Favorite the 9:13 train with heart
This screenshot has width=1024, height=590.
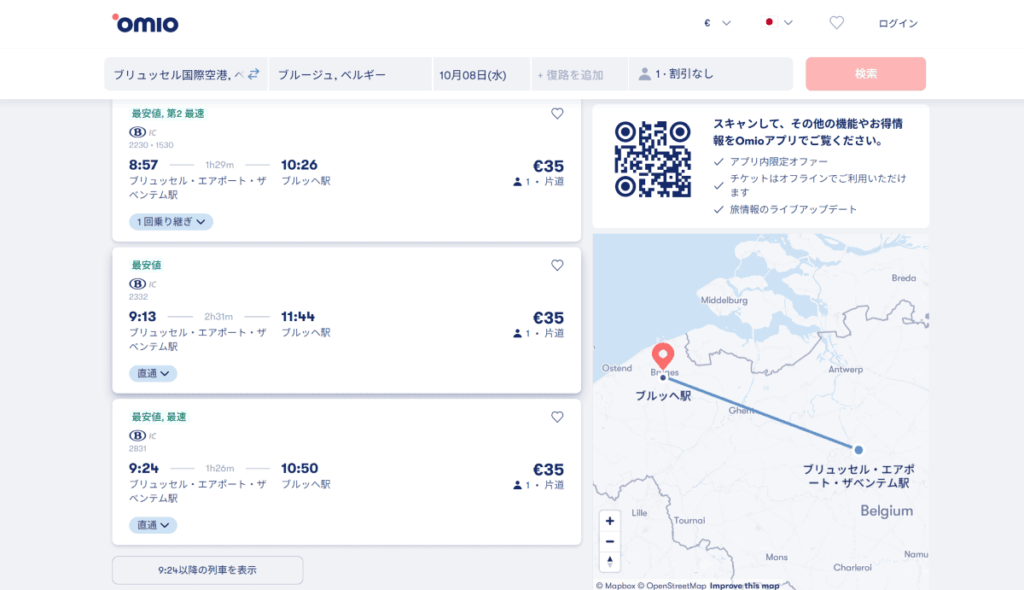[557, 265]
